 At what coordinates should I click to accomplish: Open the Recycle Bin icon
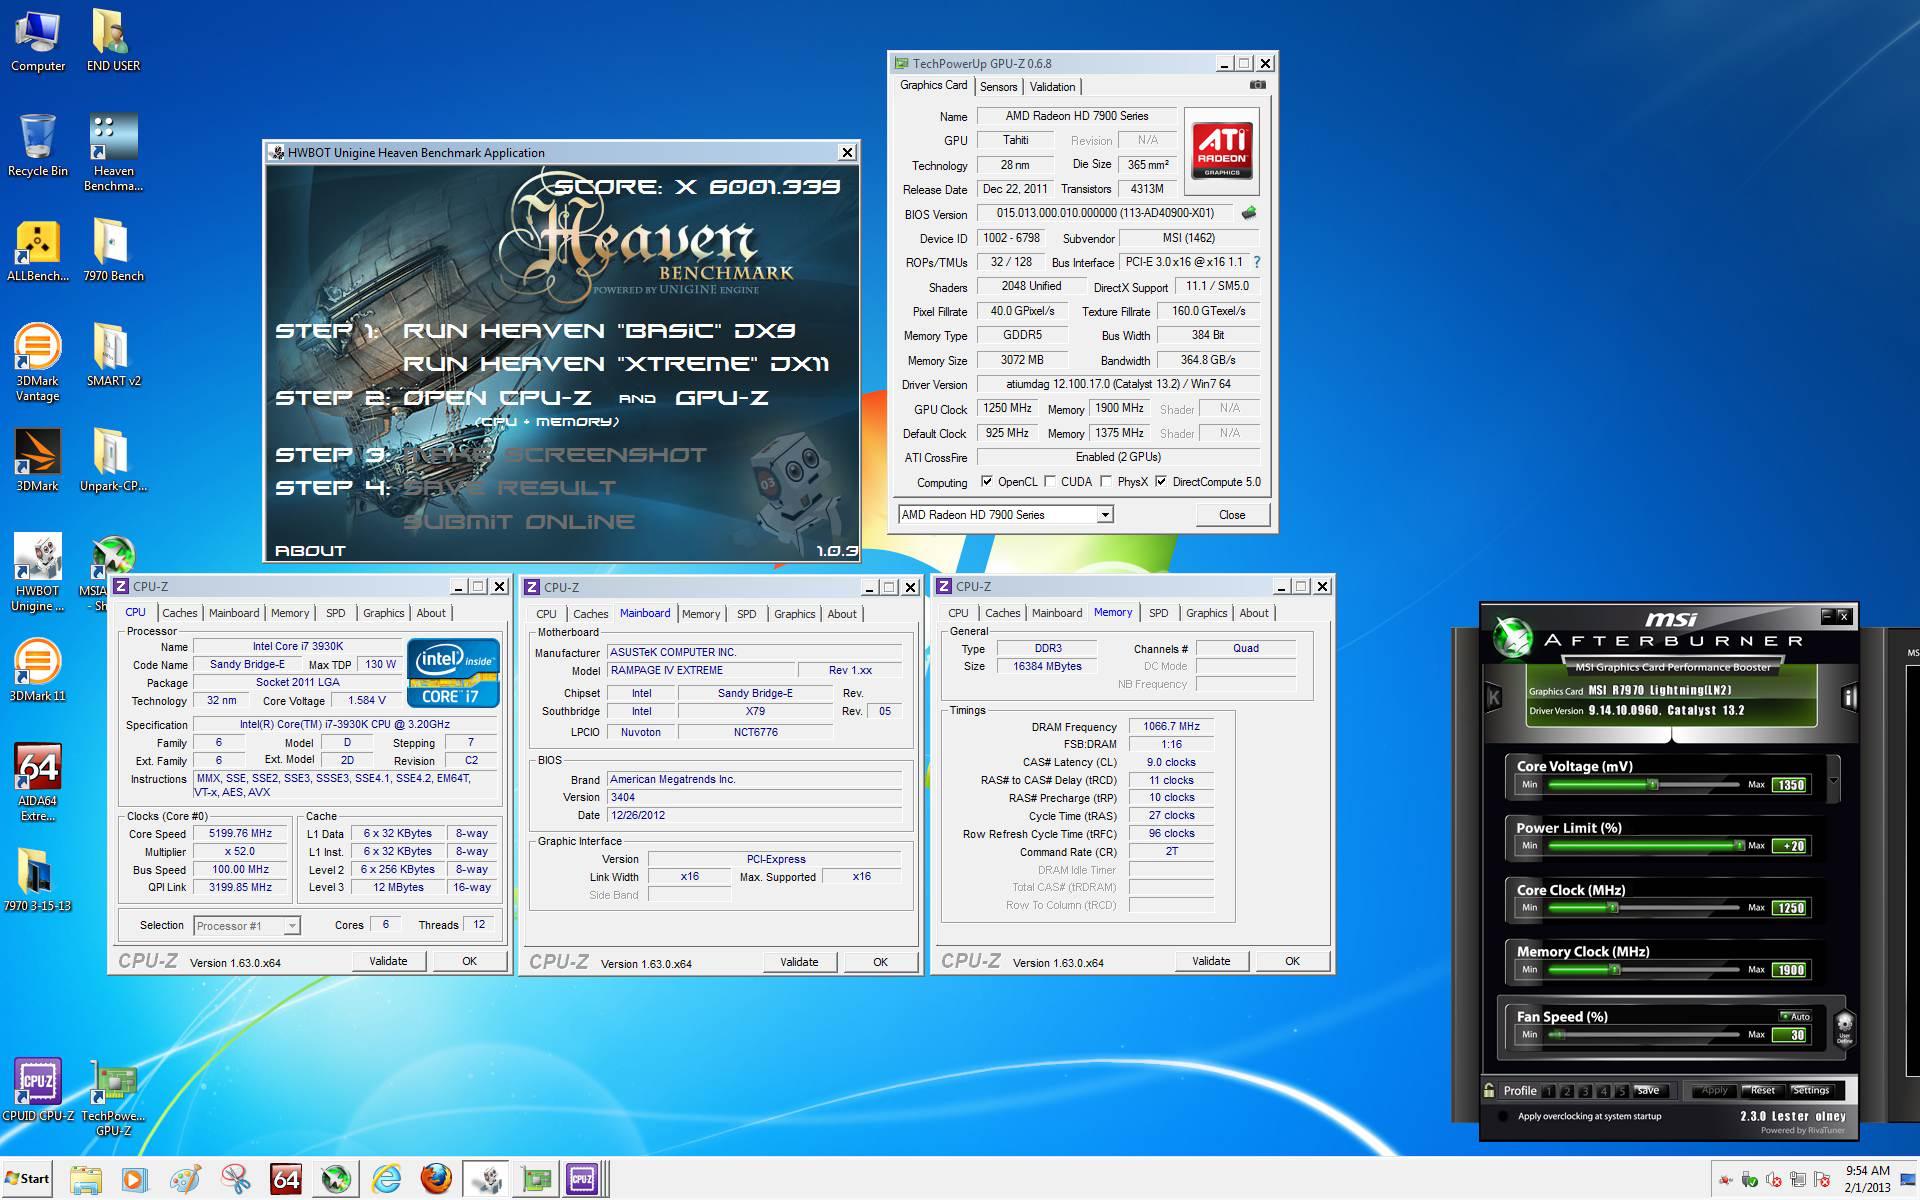click(37, 145)
